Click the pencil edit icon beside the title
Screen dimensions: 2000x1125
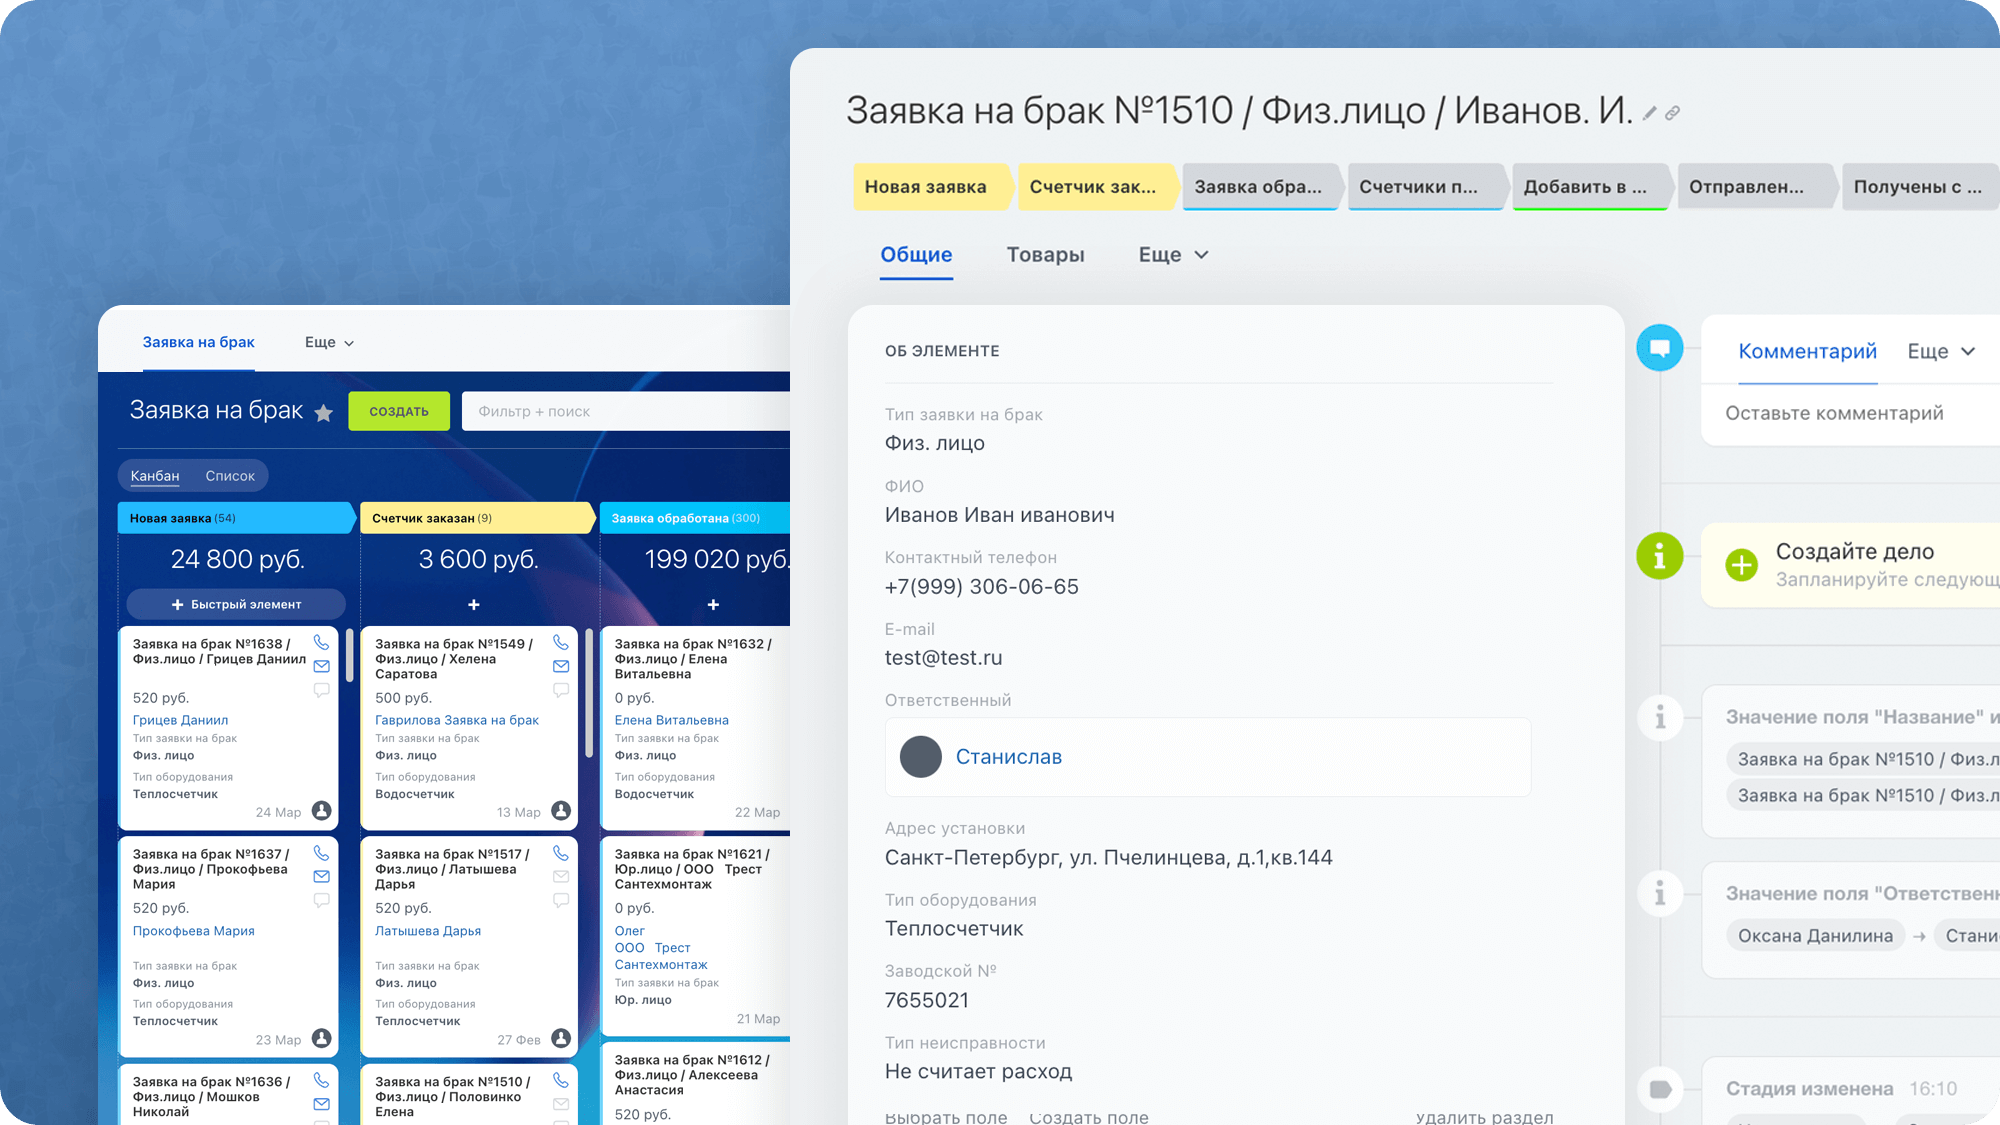coord(1650,113)
